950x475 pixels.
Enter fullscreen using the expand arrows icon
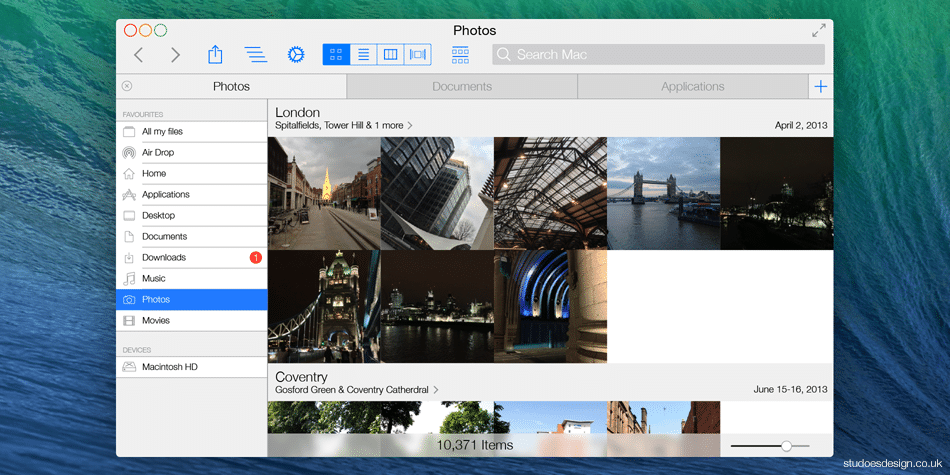point(819,31)
